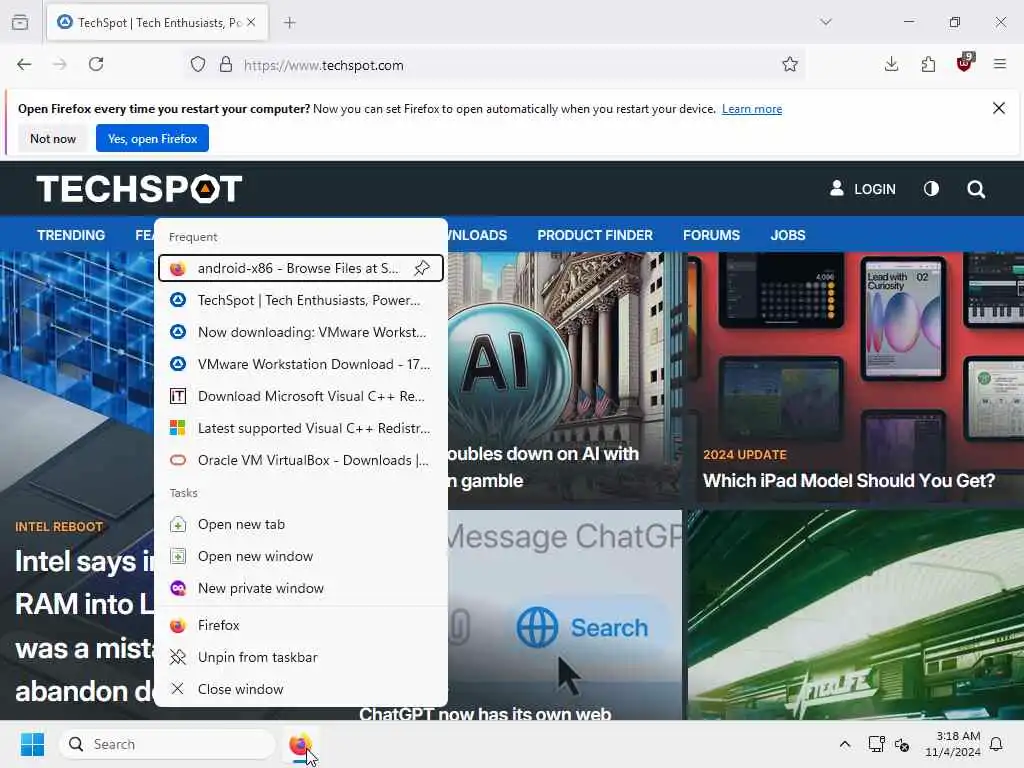Click the Firefox back arrow button

pos(24,64)
